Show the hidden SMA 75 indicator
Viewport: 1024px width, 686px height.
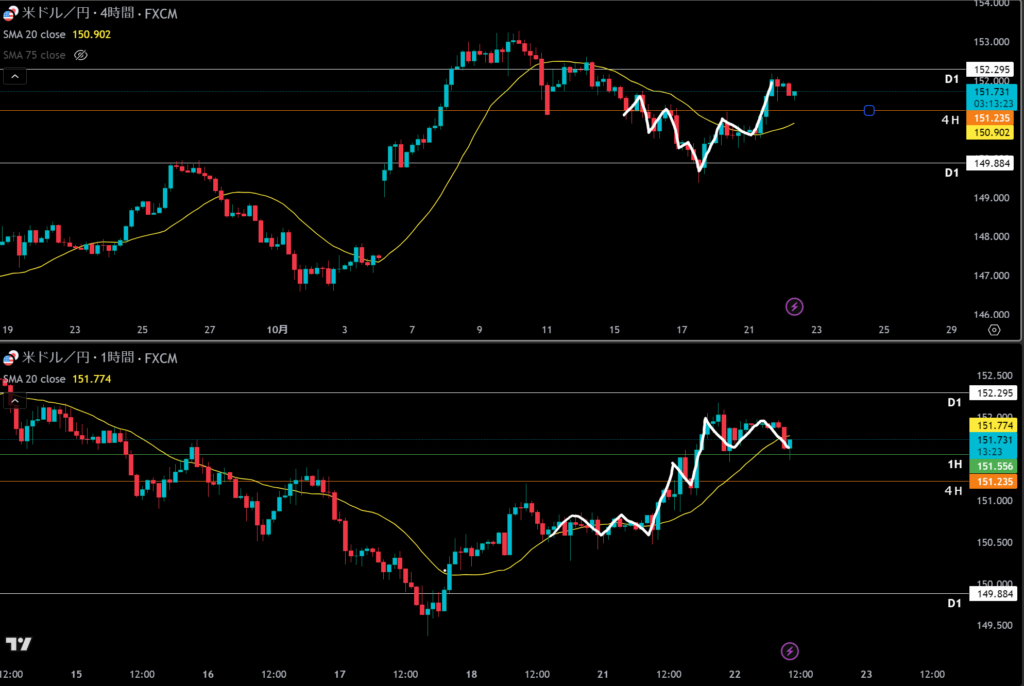(81, 55)
